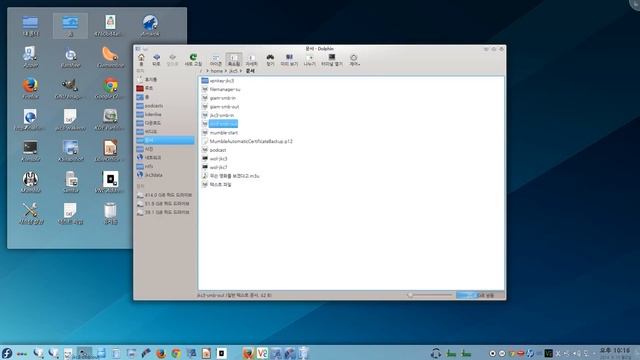Click the home breadcrumb in the location bar
This screenshot has height=360, width=640.
point(217,71)
